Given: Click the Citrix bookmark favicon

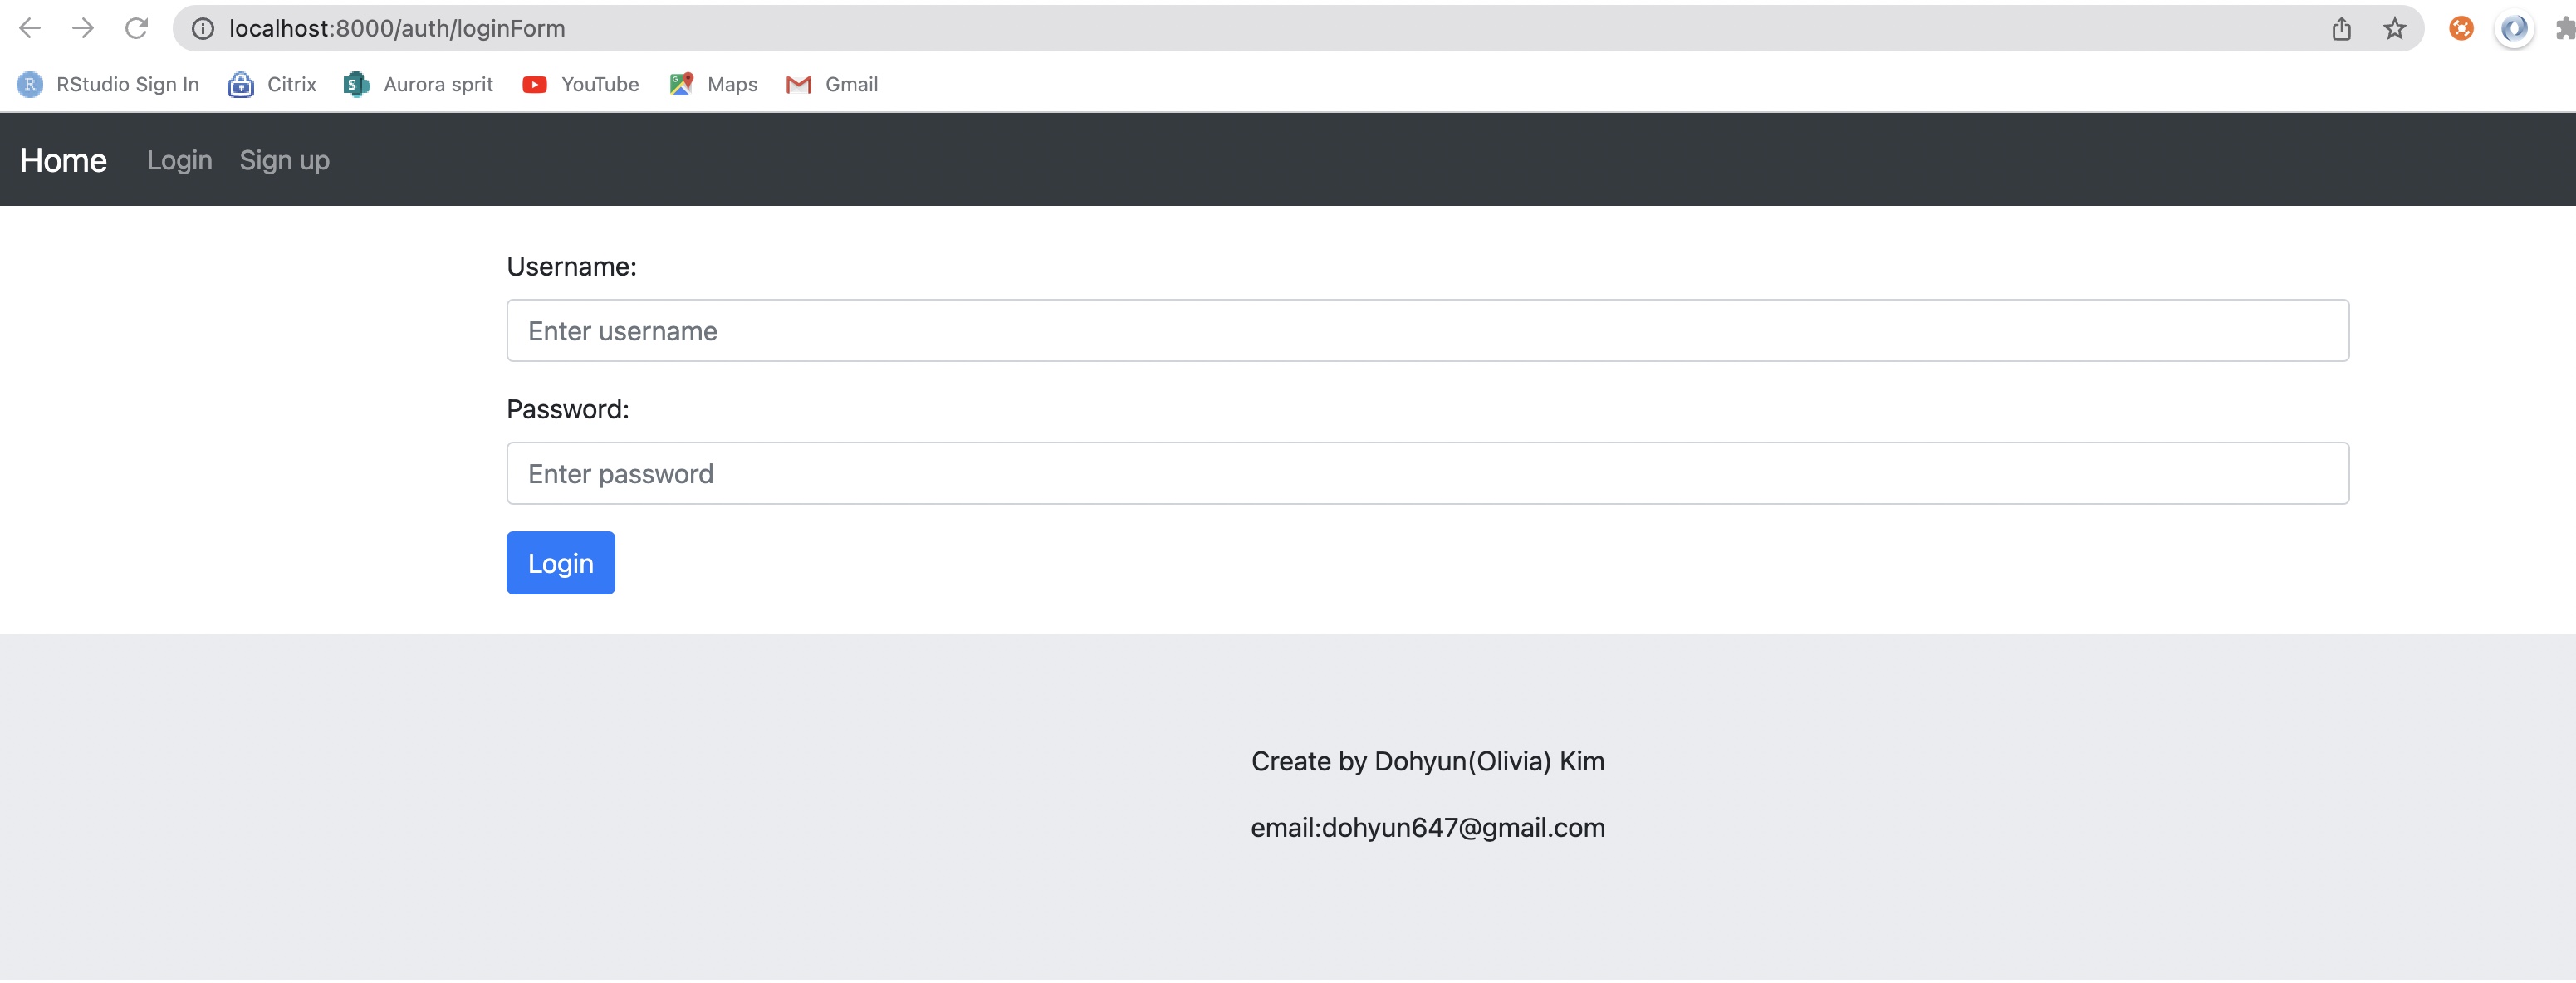Looking at the screenshot, I should (240, 85).
